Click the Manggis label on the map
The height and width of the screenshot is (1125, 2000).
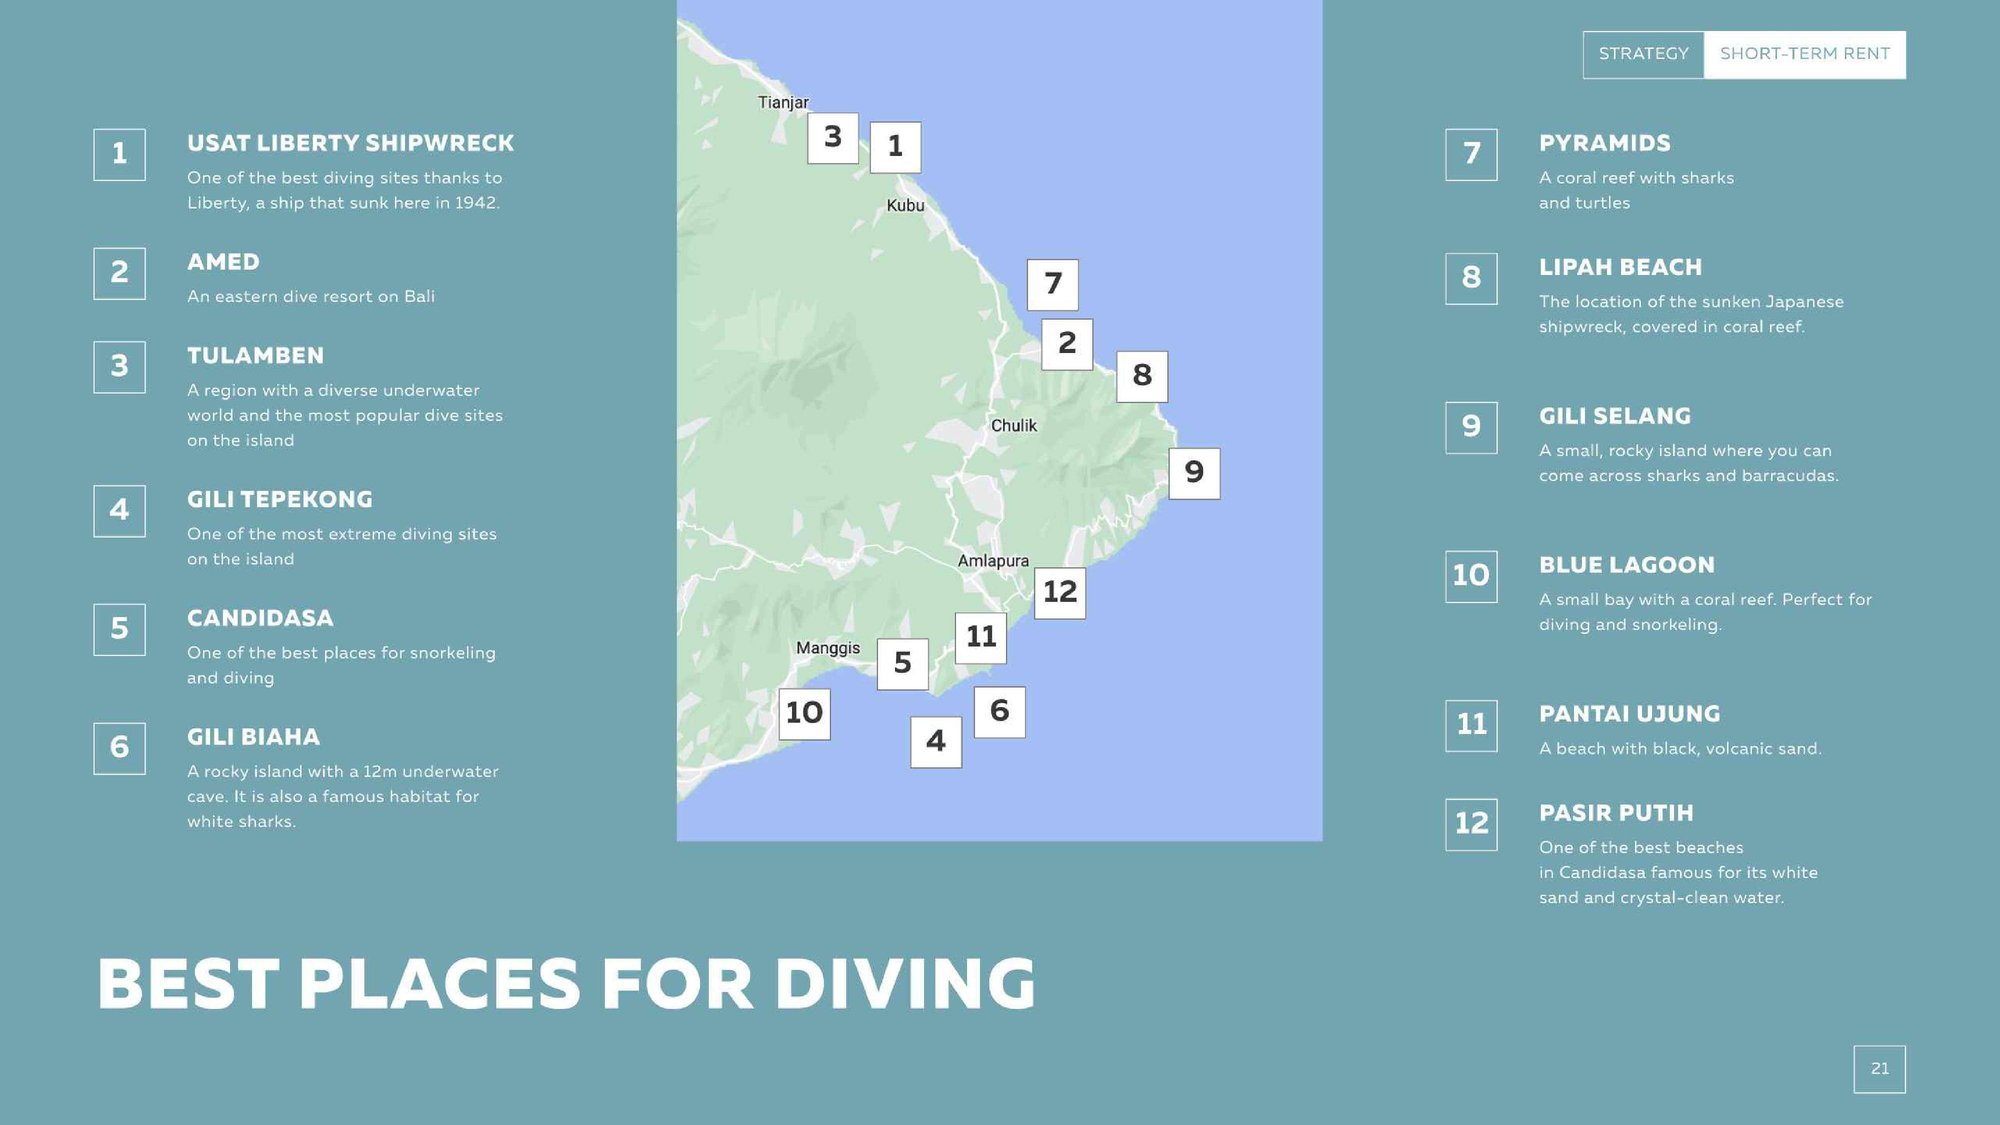pos(828,648)
